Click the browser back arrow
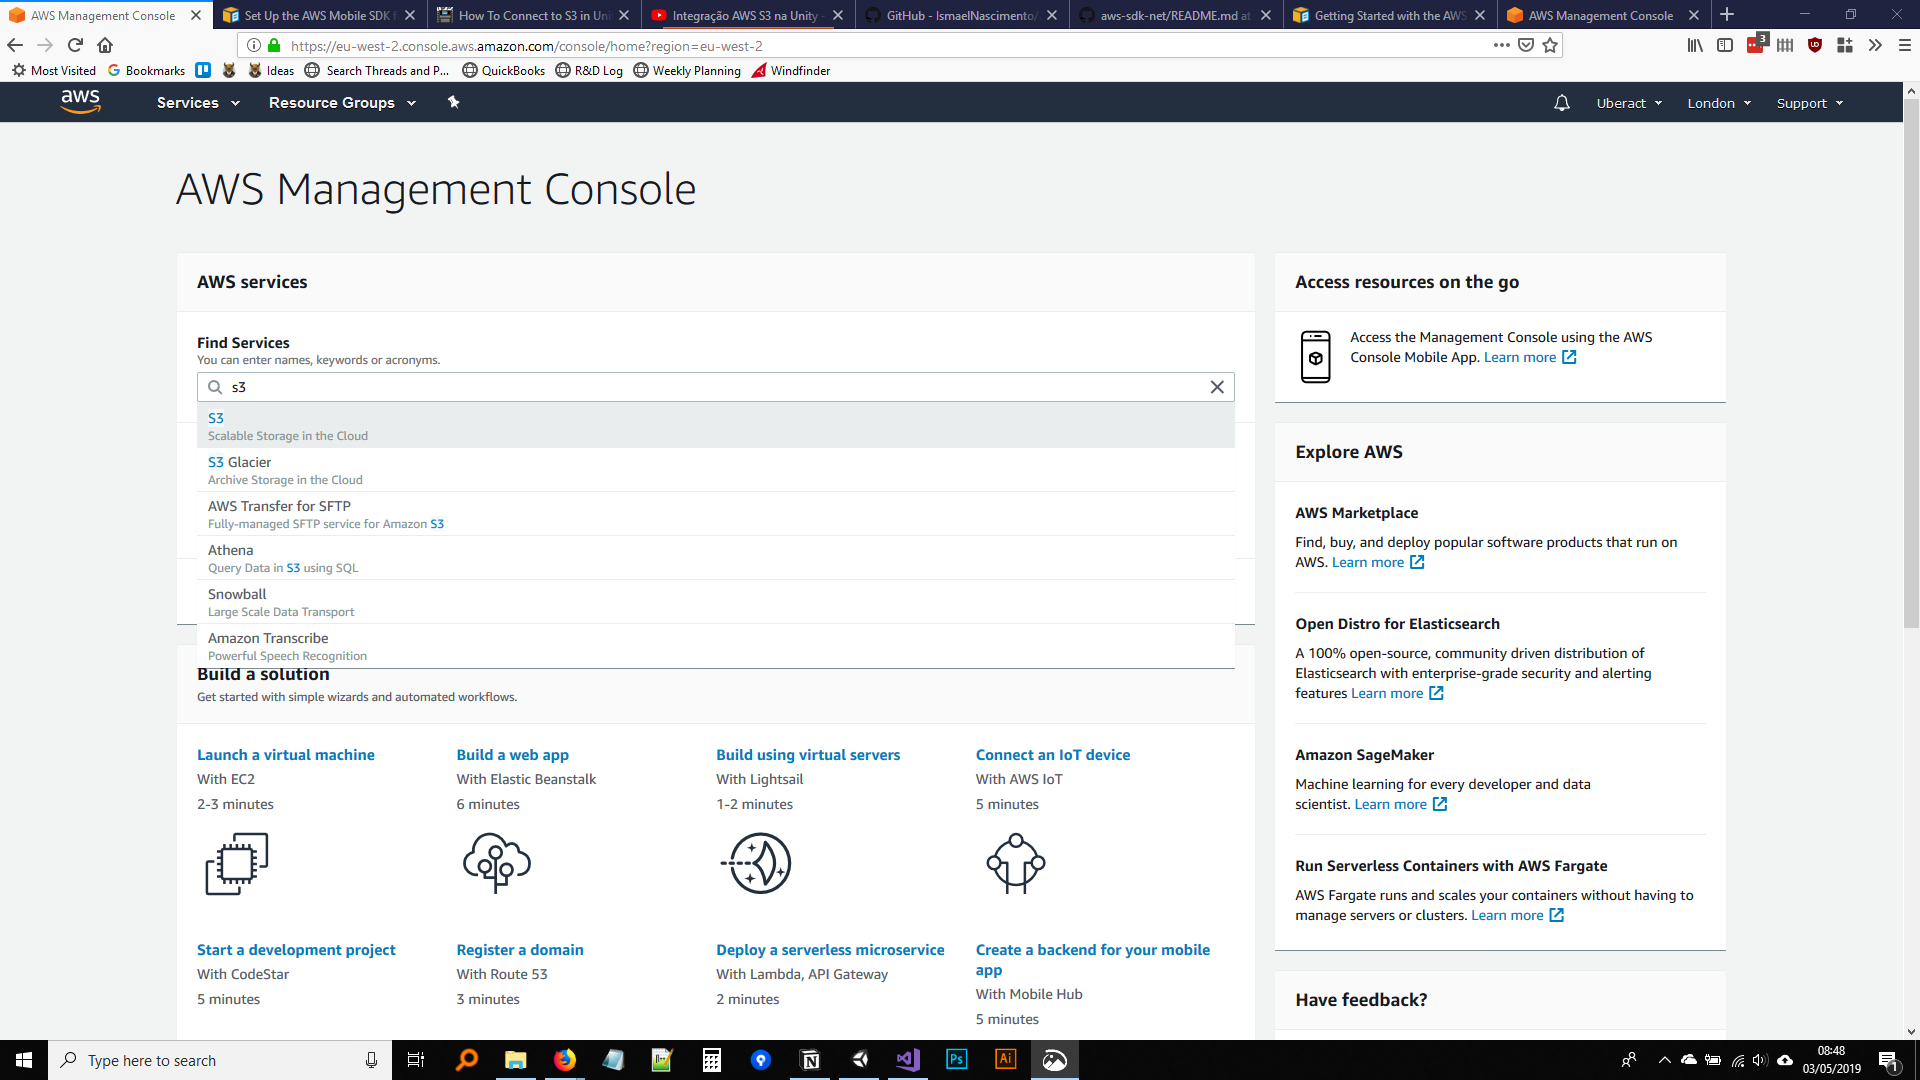This screenshot has width=1920, height=1080. coord(15,45)
